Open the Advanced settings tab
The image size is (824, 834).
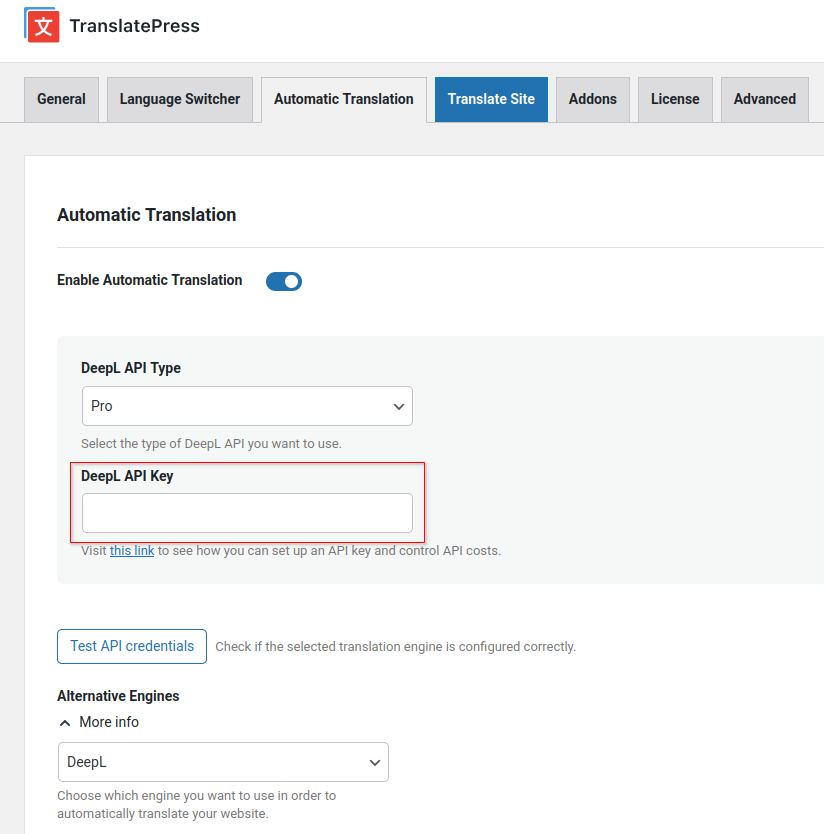[764, 99]
